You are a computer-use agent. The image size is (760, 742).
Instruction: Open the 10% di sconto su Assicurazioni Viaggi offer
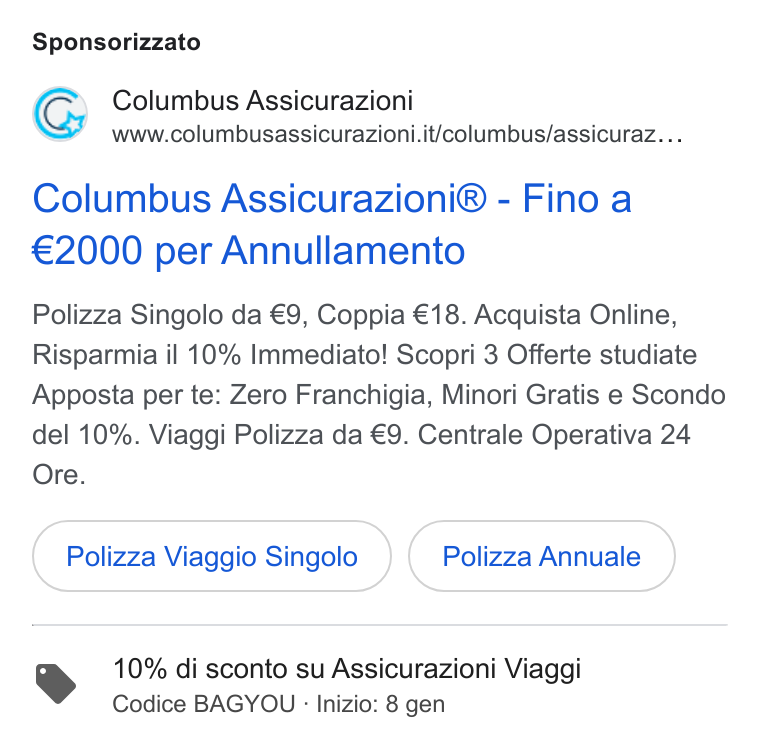(347, 669)
